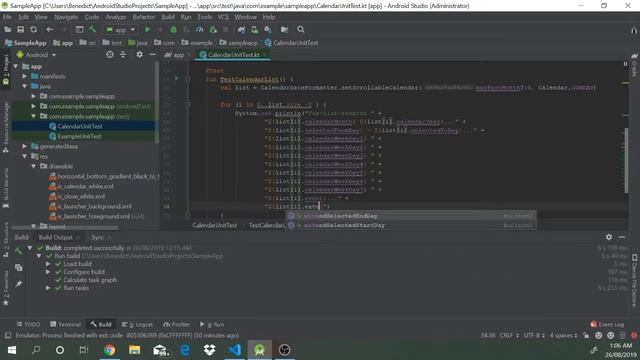Viewport: 640px width, 360px height.
Task: Open the Profile app gauge icon
Action: click(x=200, y=29)
